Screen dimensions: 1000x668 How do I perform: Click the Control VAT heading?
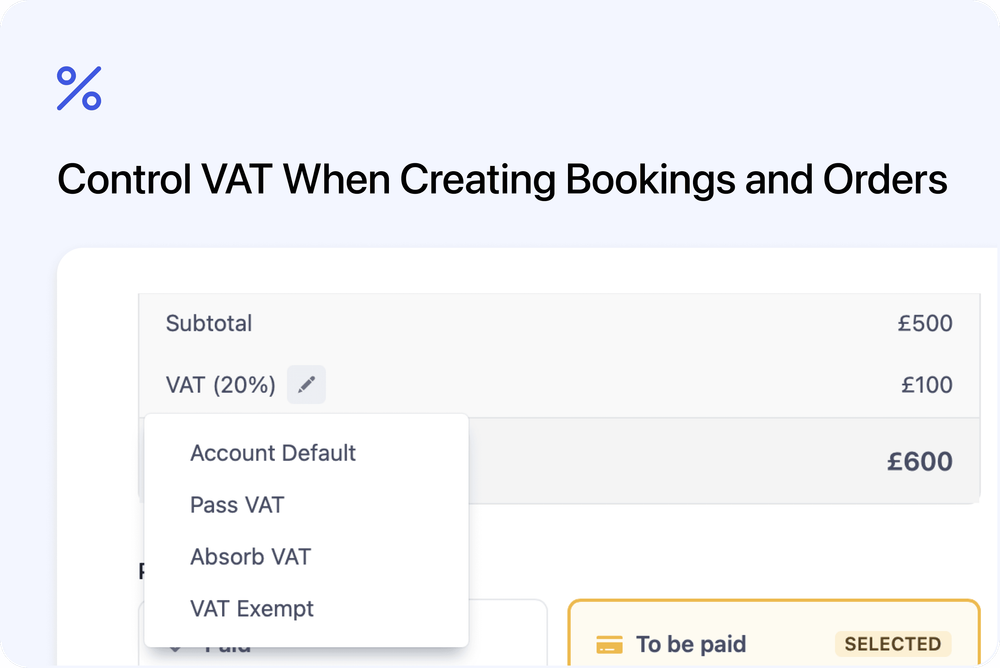tap(502, 179)
